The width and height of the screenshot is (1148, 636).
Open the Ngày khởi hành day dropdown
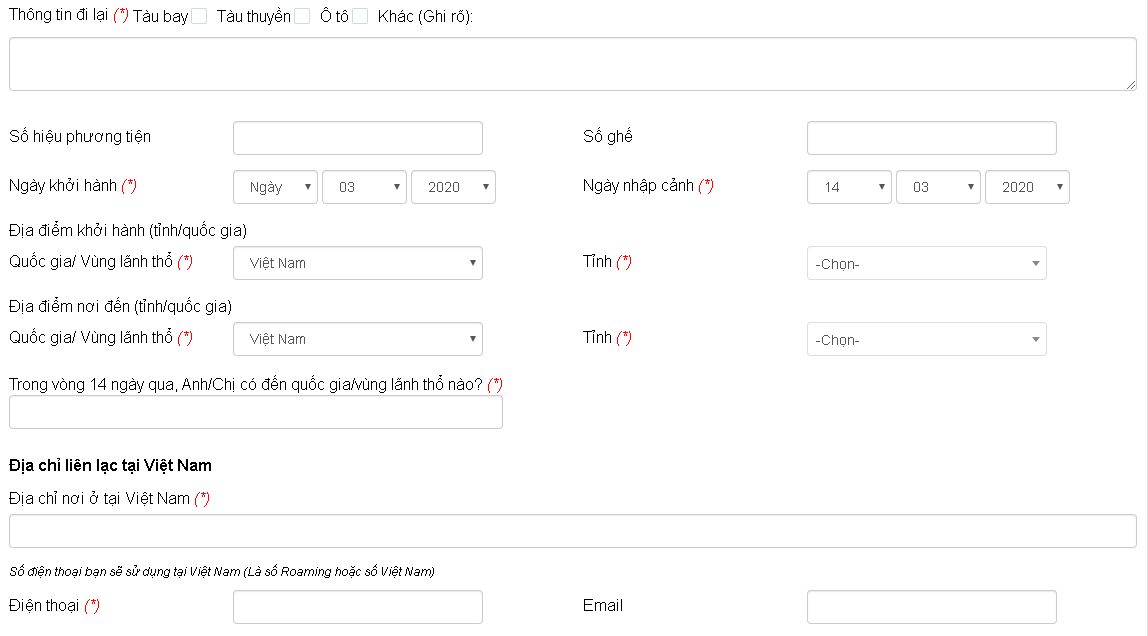pos(275,187)
